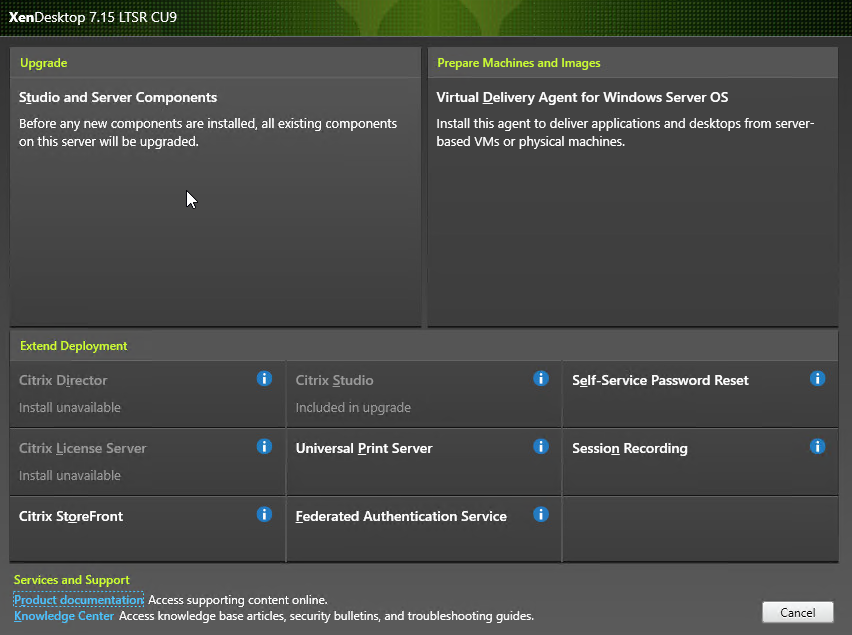Install Citrix StoreFront
852x635 pixels.
(147, 529)
